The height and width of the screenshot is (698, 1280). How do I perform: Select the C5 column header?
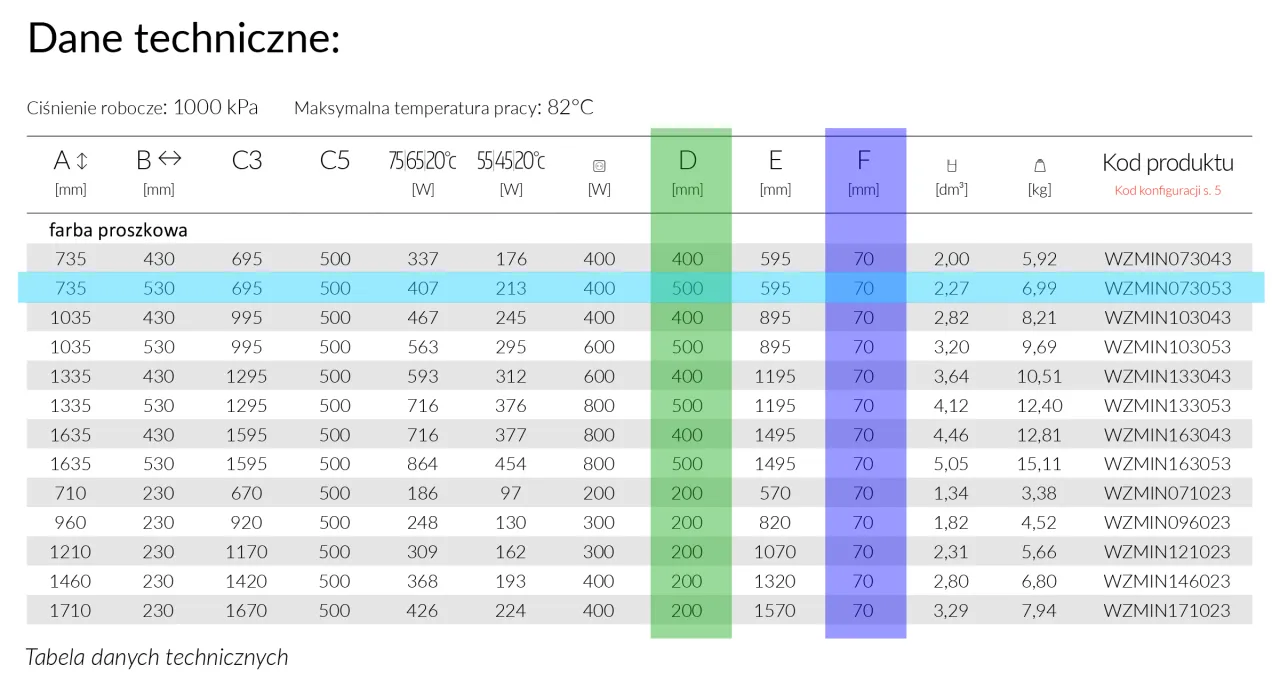(334, 161)
